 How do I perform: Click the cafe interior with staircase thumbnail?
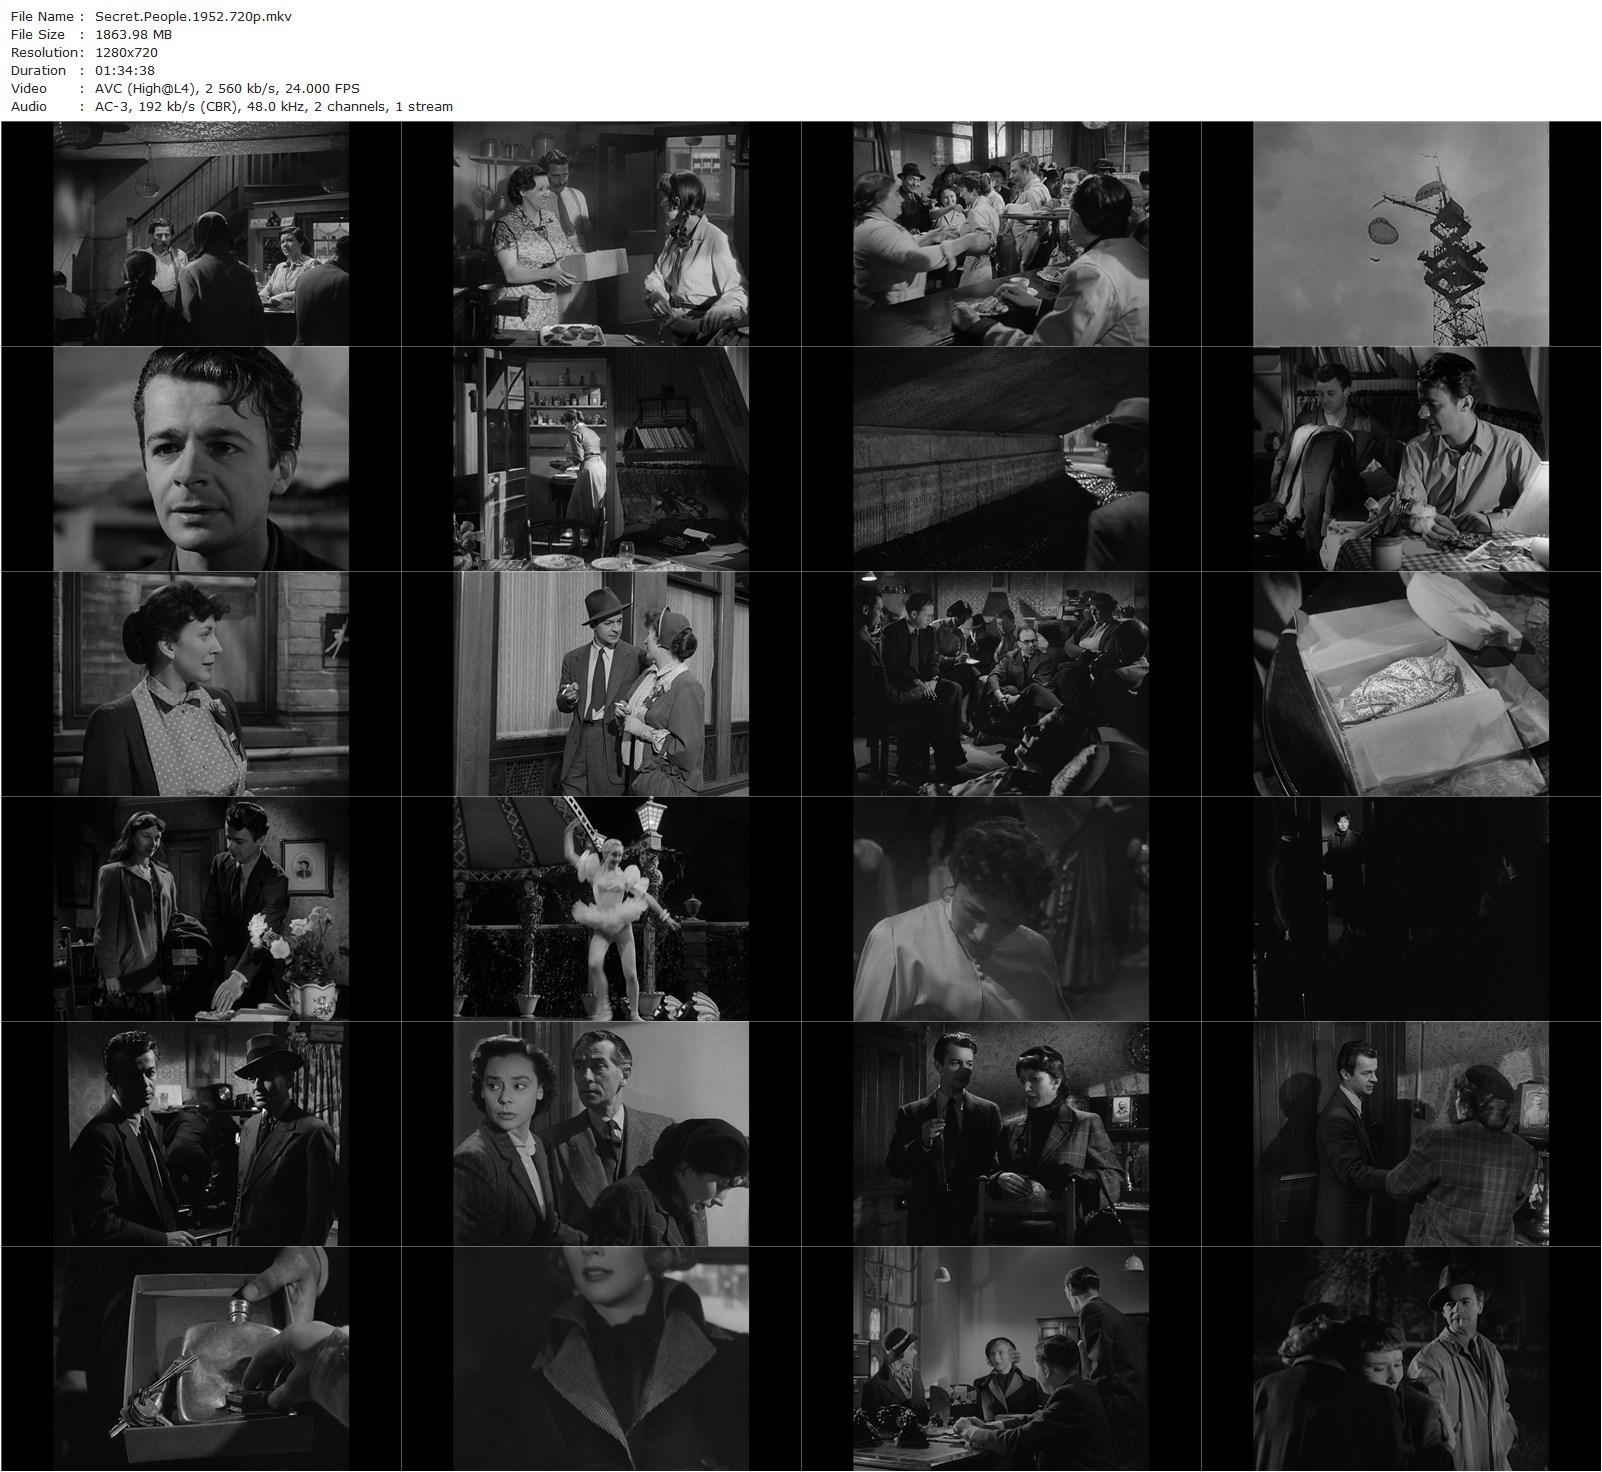pyautogui.click(x=200, y=234)
